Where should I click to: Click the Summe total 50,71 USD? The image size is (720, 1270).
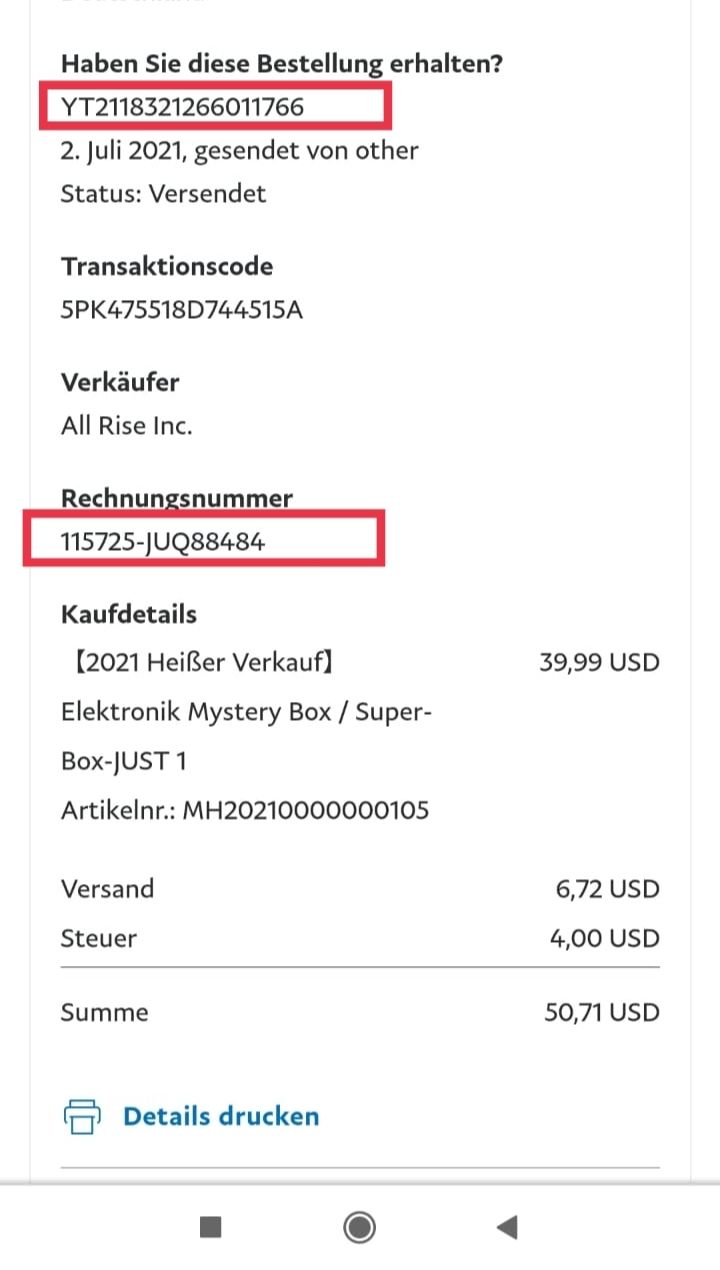coord(602,1012)
